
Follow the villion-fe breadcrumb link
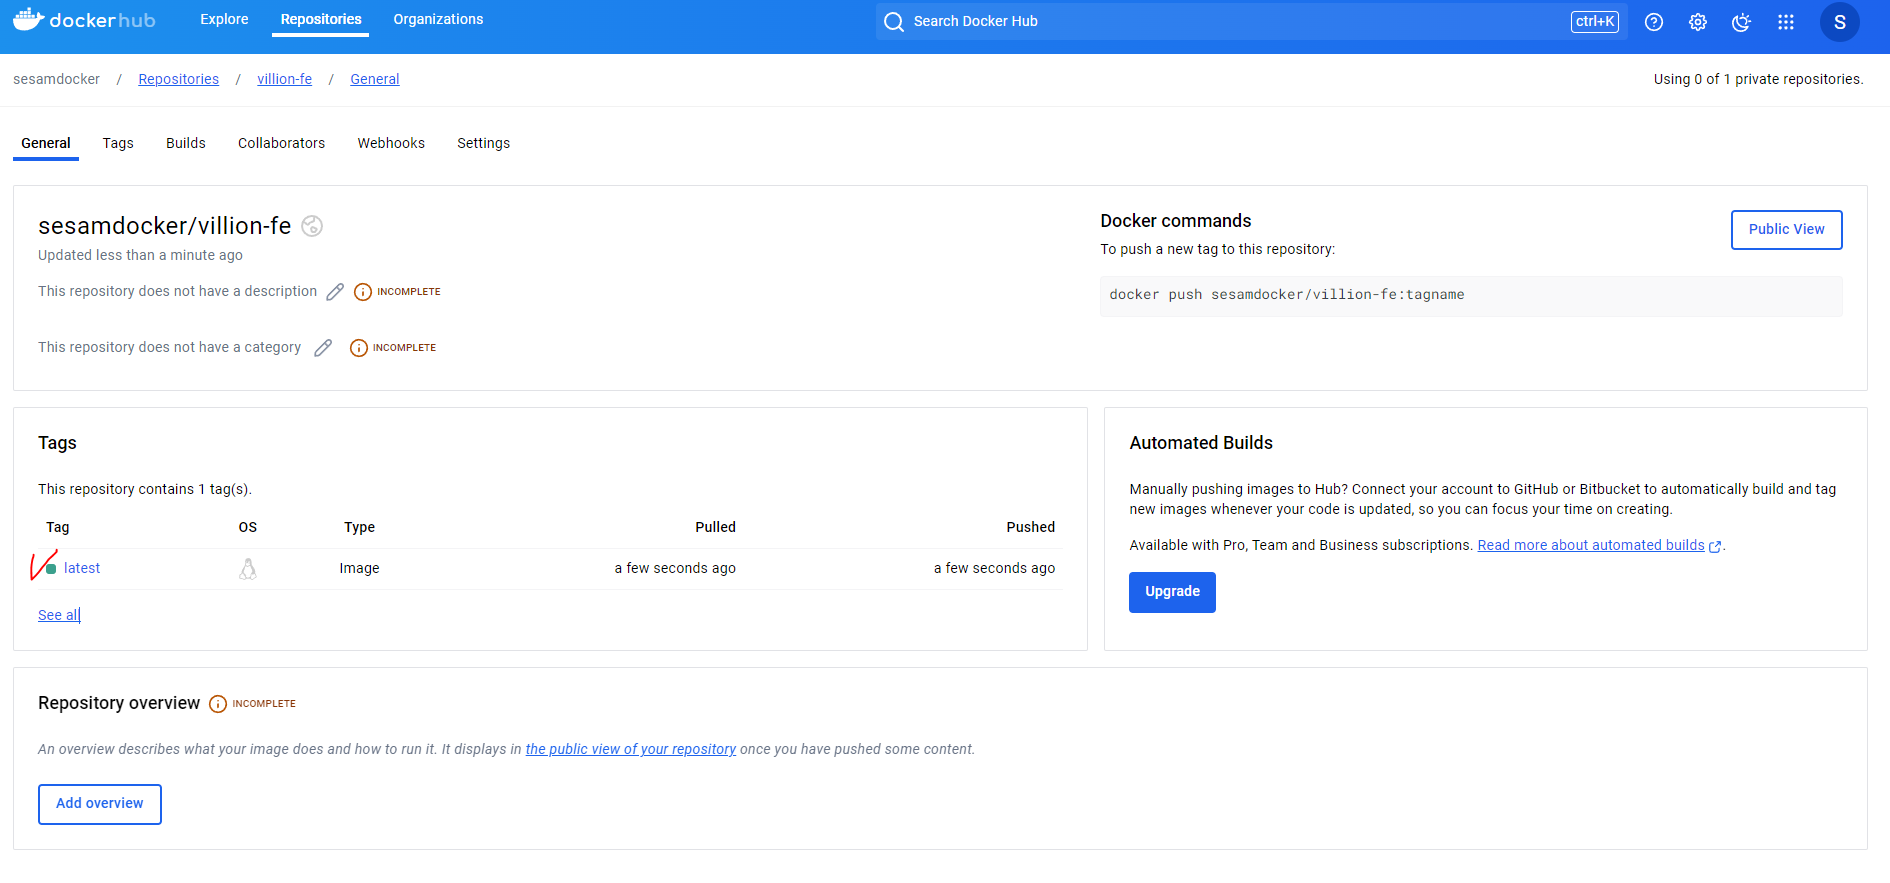pyautogui.click(x=284, y=79)
